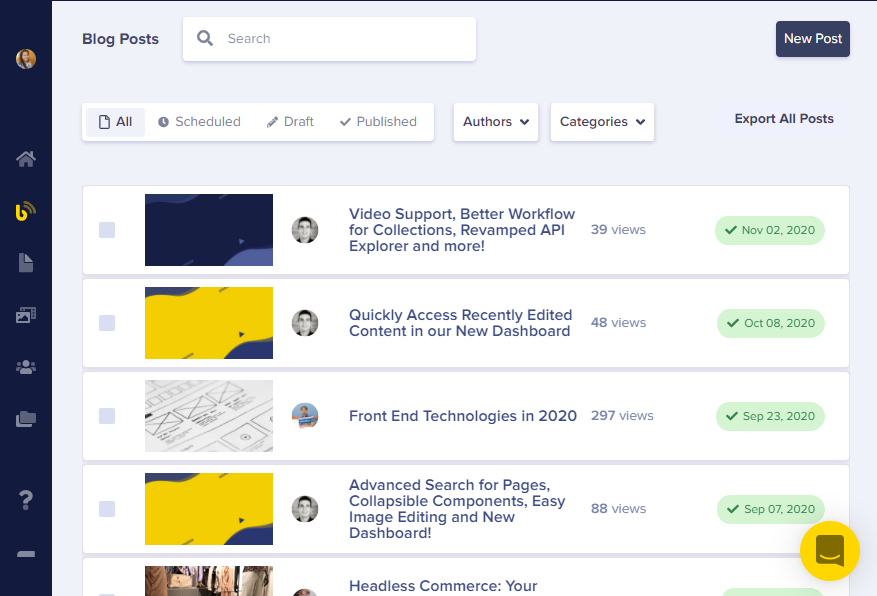Select checkbox for Quickly Access Recently Edited post
The width and height of the screenshot is (877, 596).
coord(107,323)
